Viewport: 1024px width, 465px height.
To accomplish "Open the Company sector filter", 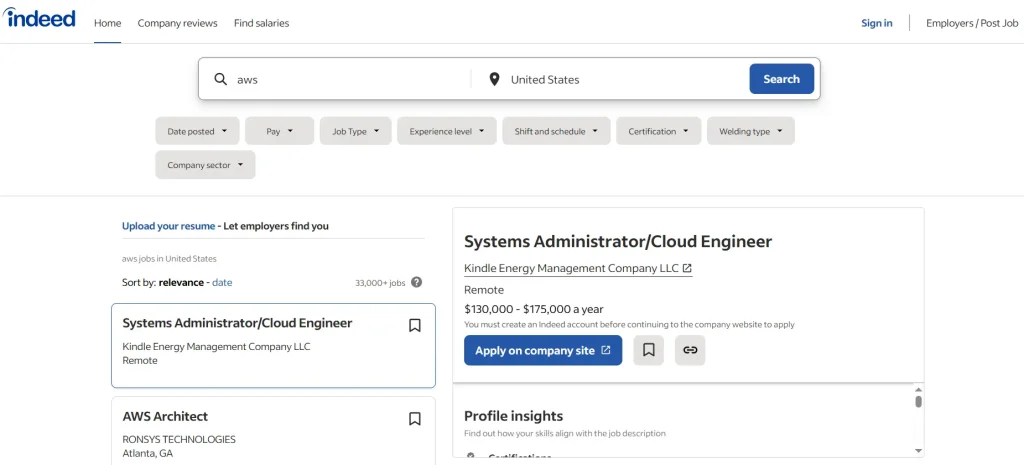I will [205, 165].
